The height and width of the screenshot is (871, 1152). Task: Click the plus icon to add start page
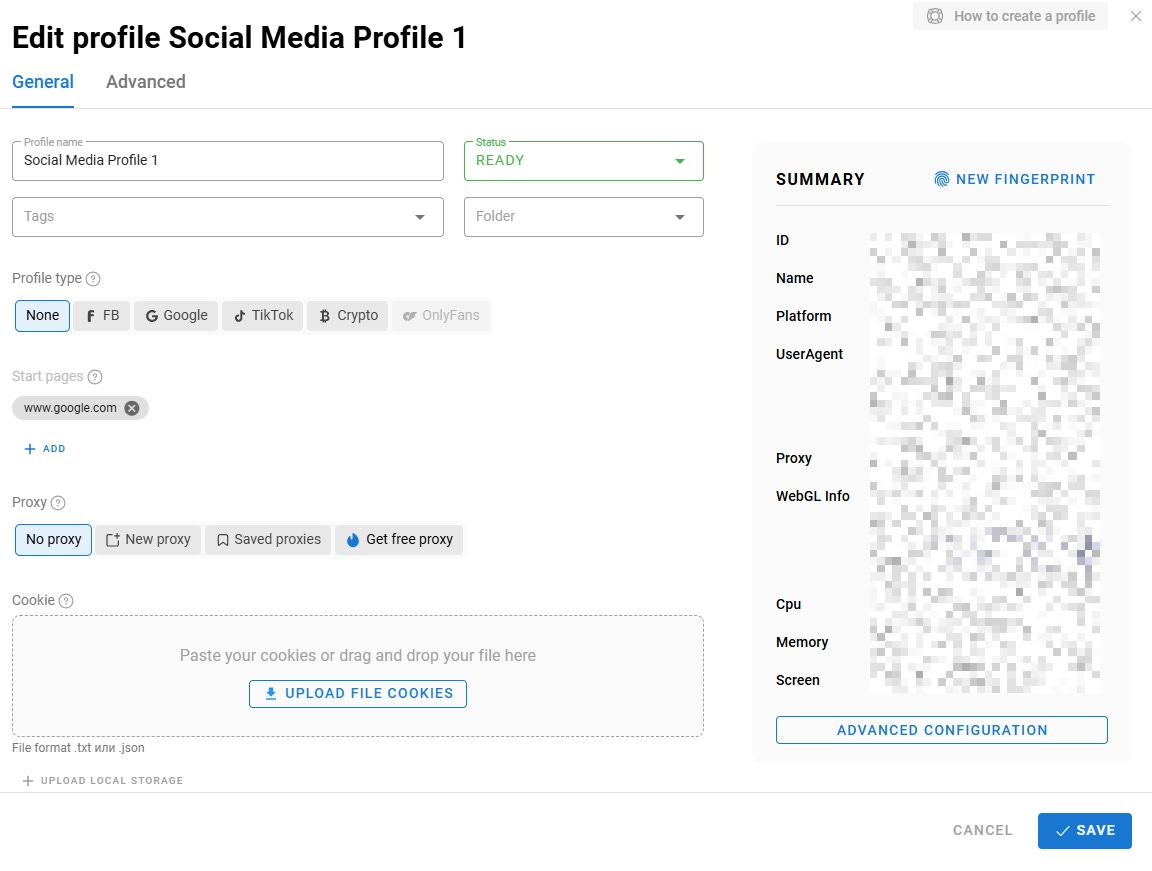point(30,449)
